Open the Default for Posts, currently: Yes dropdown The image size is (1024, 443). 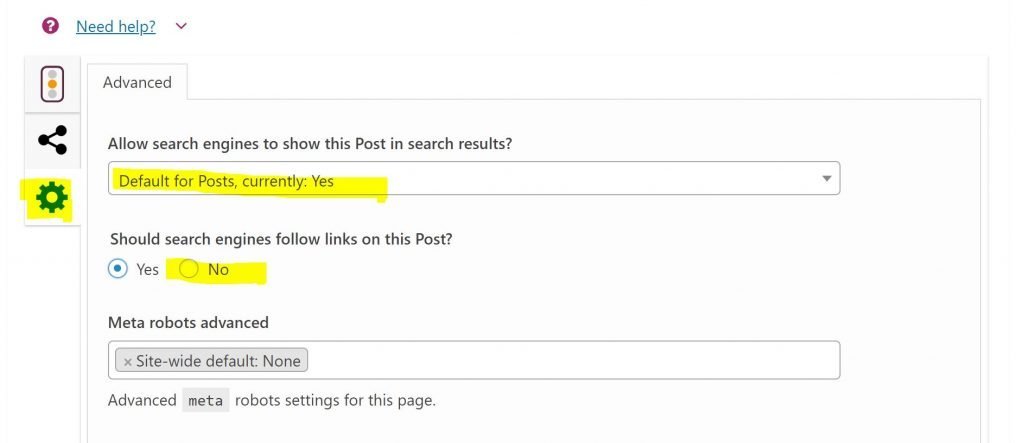pyautogui.click(x=474, y=178)
